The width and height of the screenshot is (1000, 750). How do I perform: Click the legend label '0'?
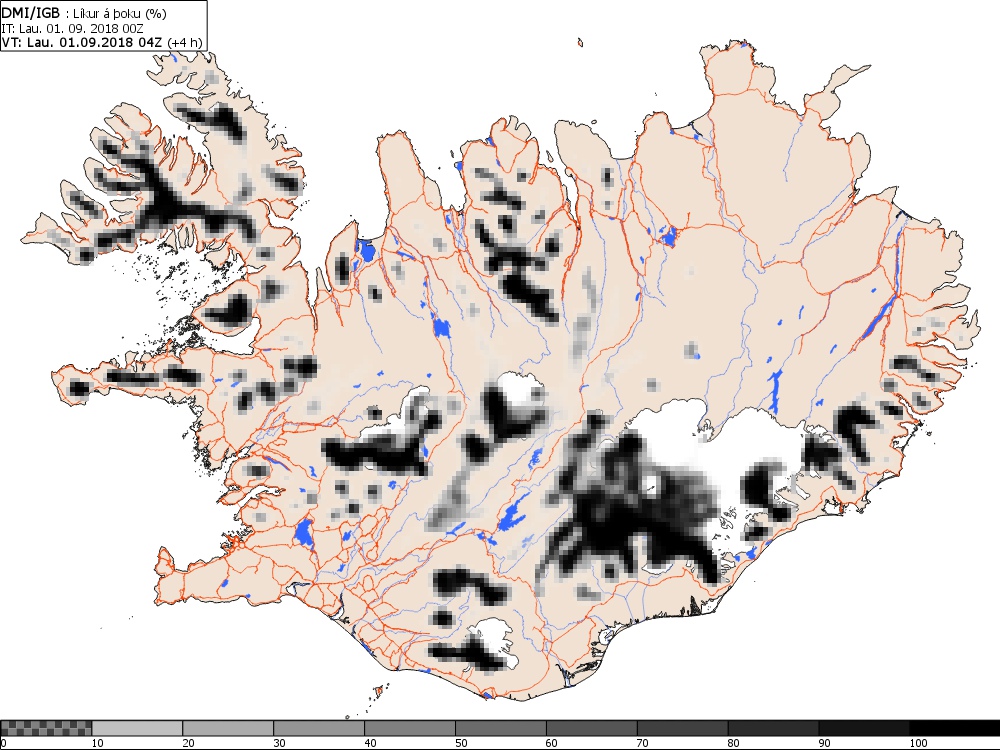tap(3, 743)
